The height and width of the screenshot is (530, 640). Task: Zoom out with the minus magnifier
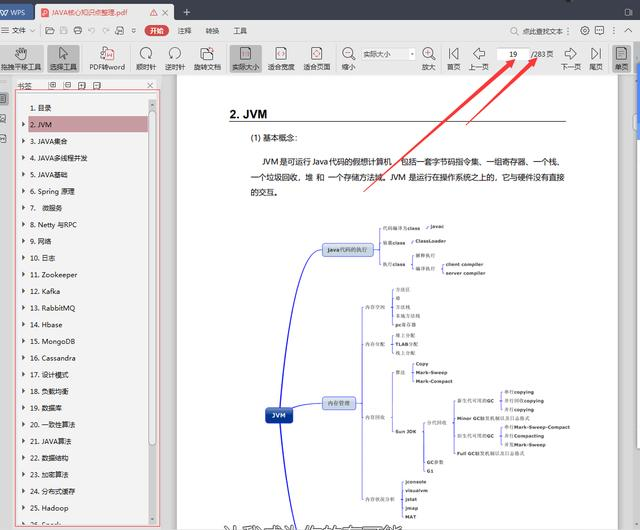coord(348,58)
